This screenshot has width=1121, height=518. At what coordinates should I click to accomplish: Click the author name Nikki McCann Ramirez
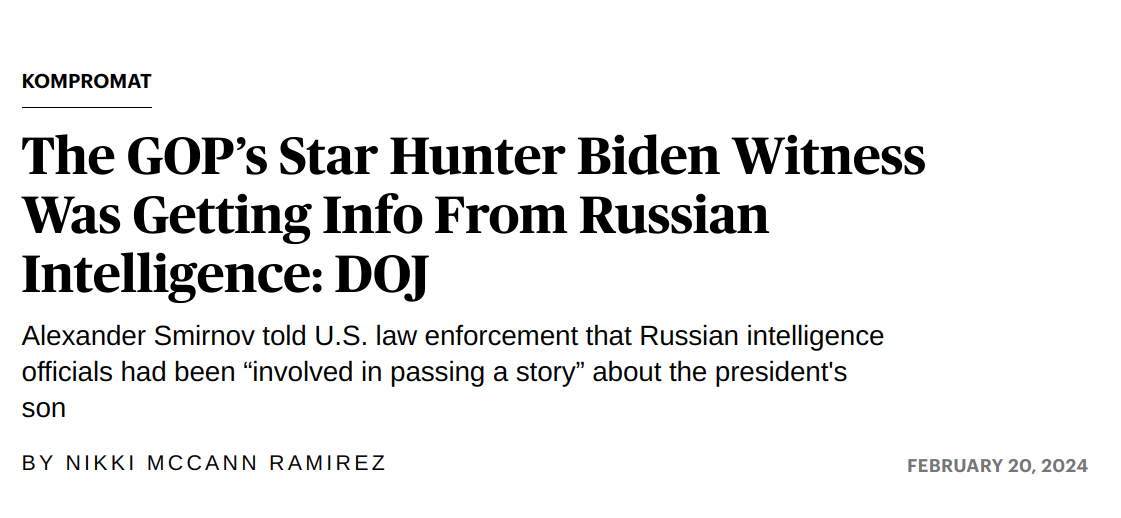tap(226, 463)
